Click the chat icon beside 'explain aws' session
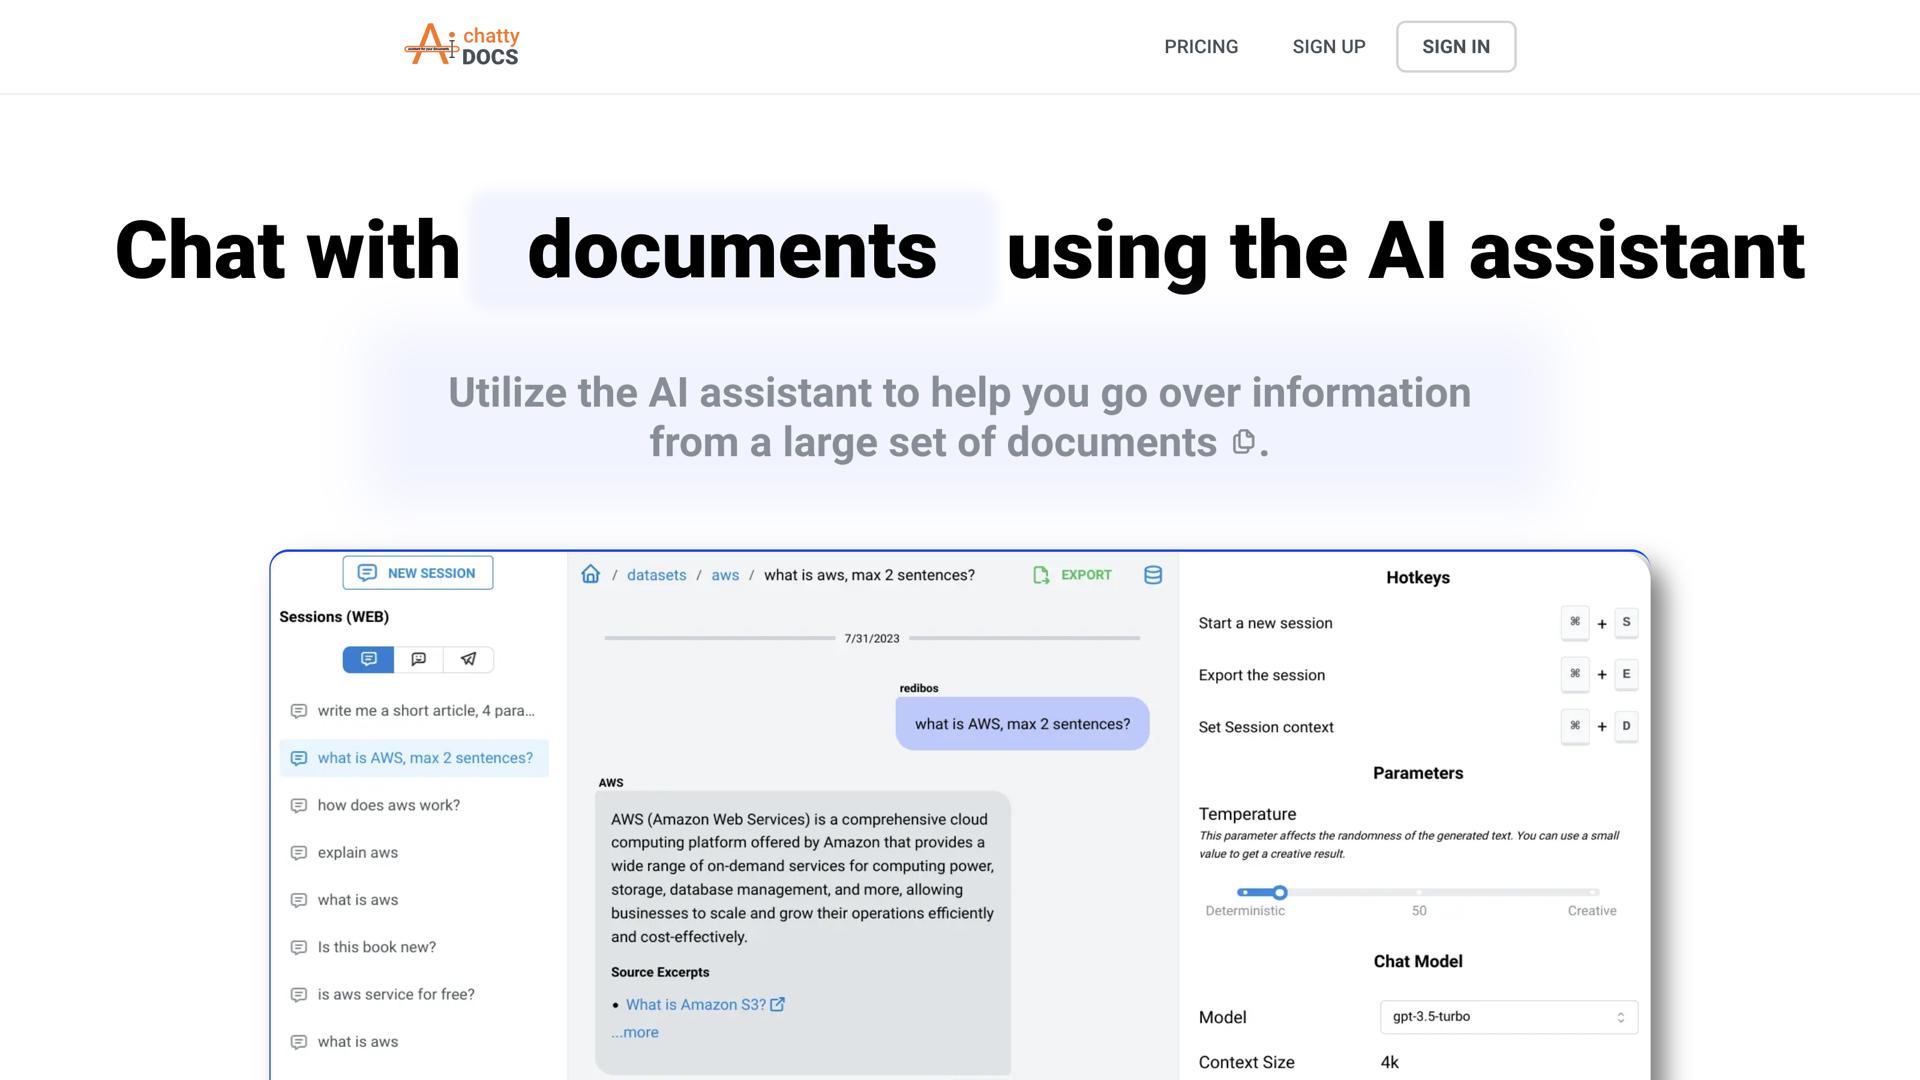The height and width of the screenshot is (1080, 1920). pos(299,852)
